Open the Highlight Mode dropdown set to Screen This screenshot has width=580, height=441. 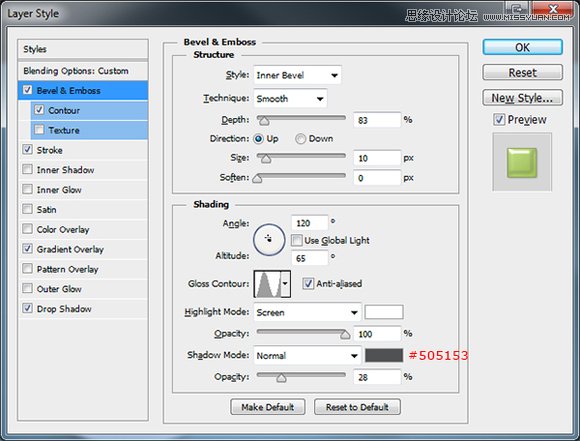coord(307,313)
